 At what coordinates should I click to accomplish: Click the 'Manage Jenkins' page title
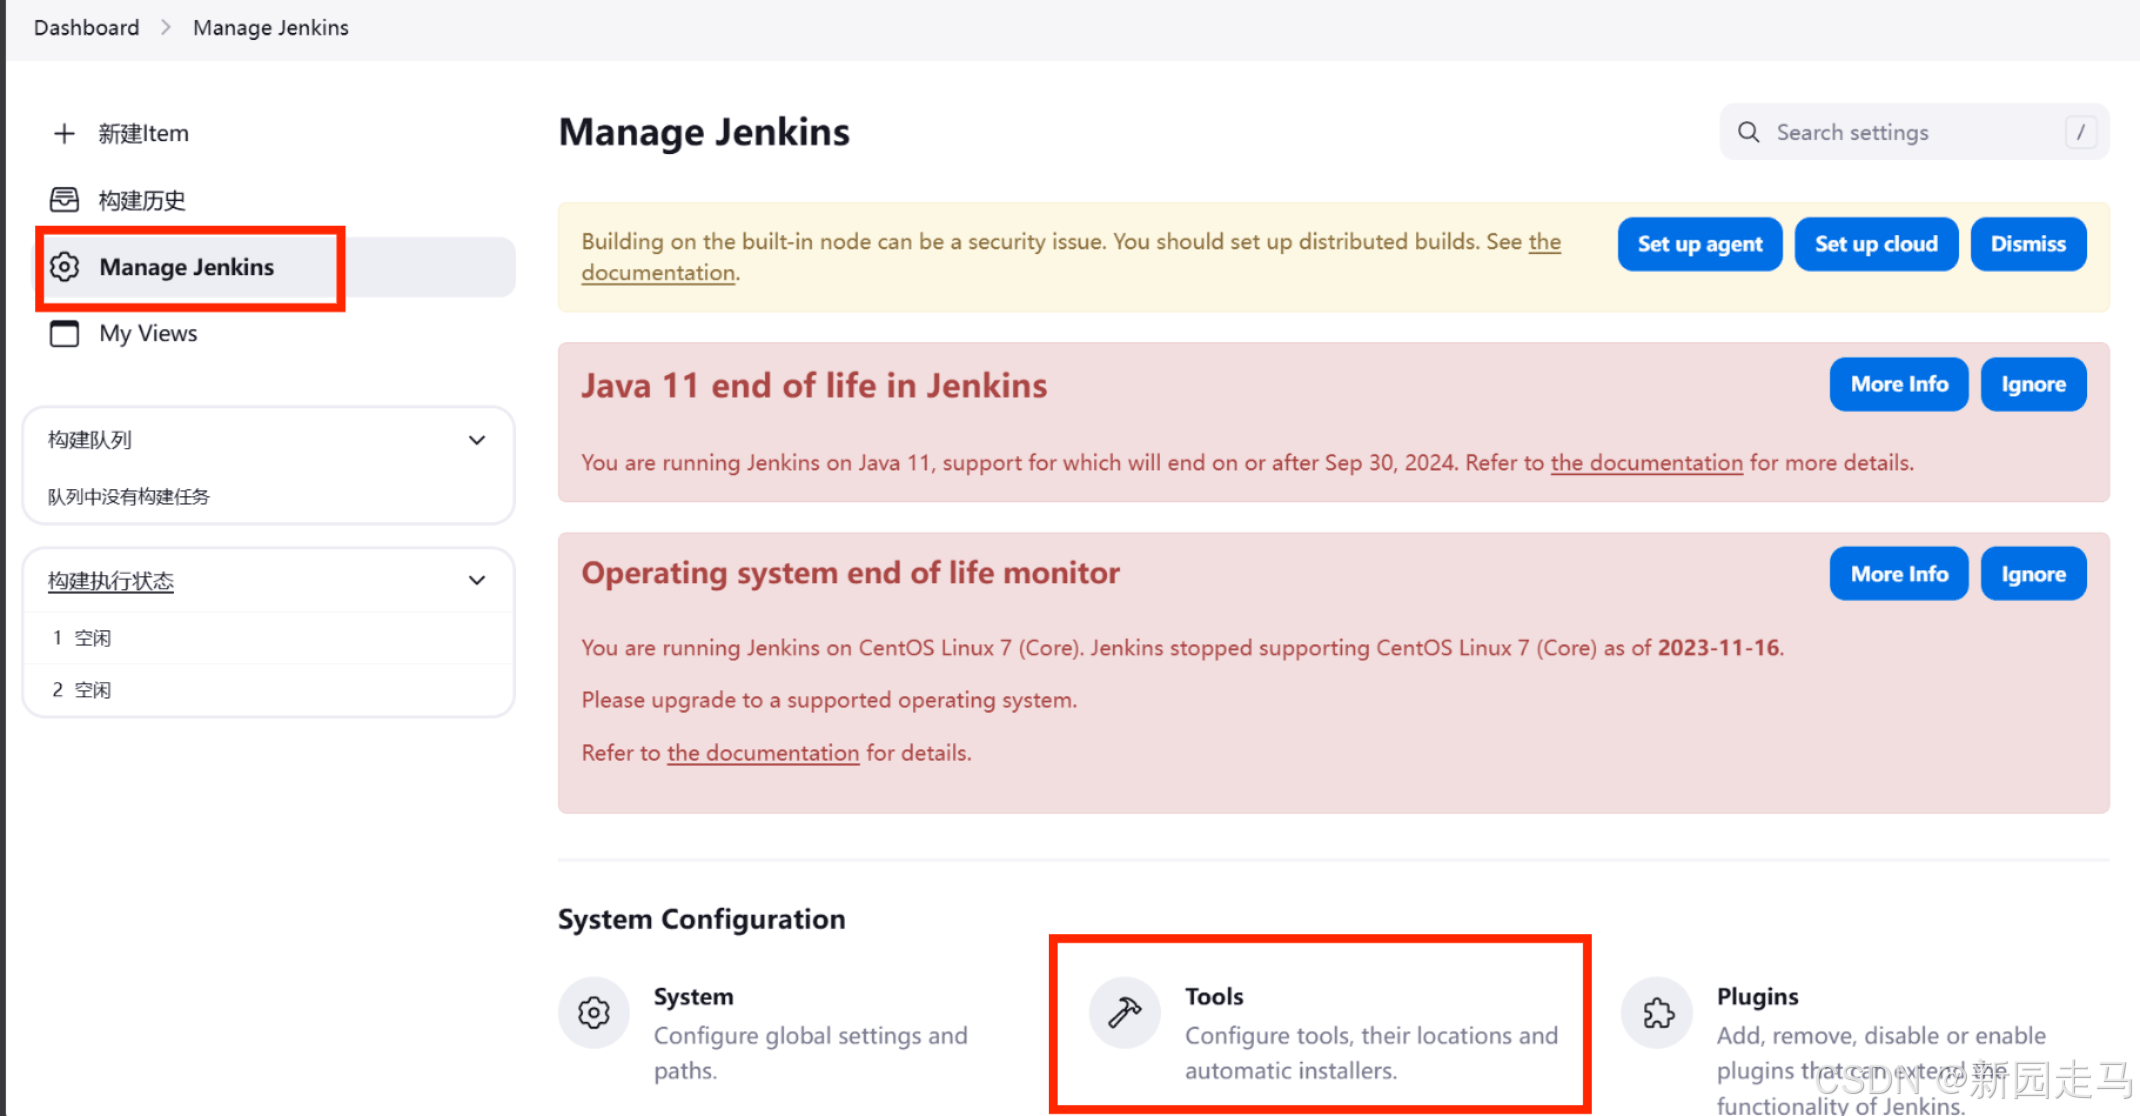(704, 132)
